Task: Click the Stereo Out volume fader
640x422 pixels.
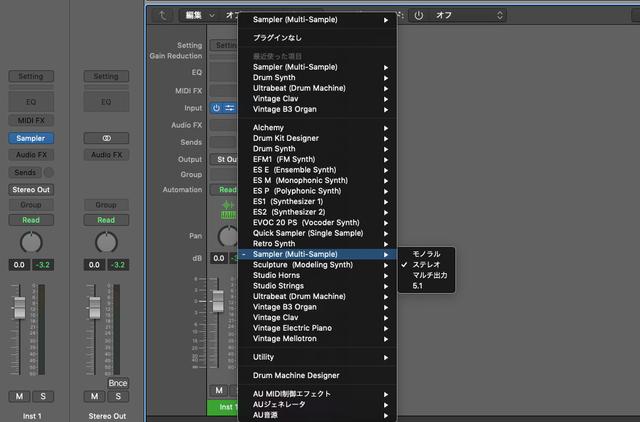Action: 95,308
